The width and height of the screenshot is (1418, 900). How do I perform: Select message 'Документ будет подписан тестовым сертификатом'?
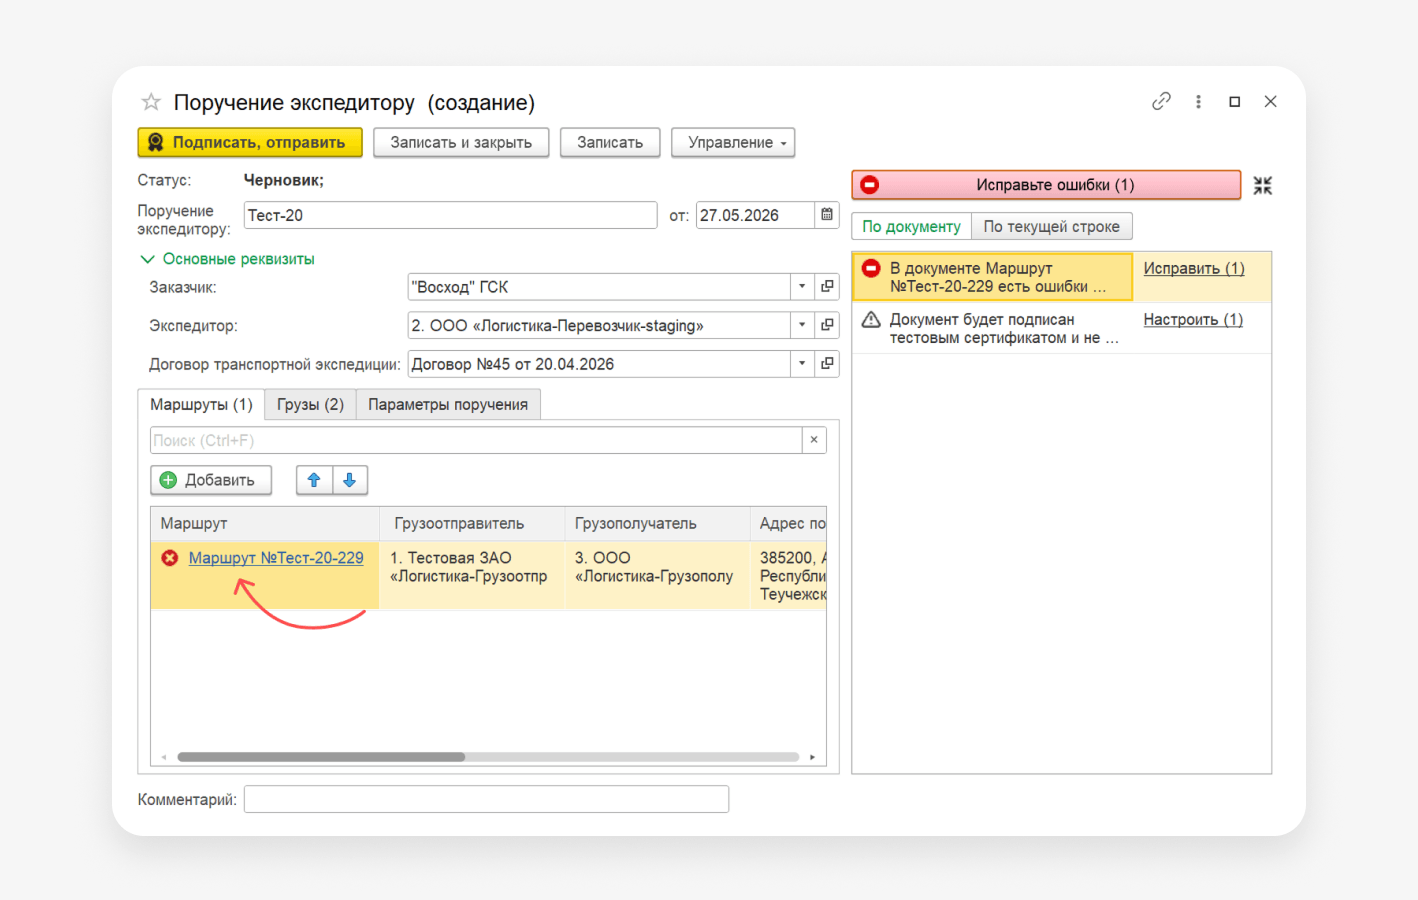click(992, 328)
